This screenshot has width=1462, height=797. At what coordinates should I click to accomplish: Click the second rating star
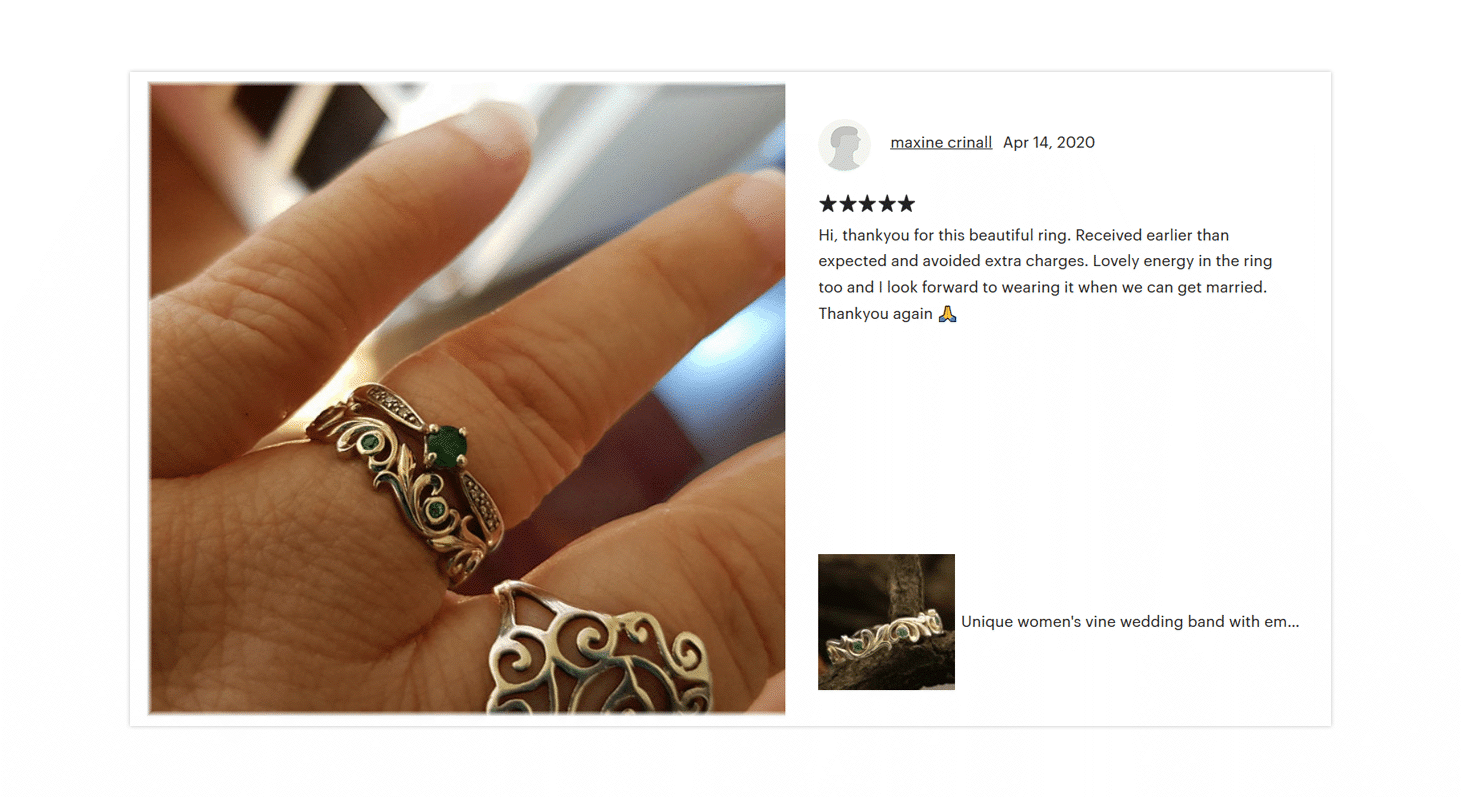(847, 204)
